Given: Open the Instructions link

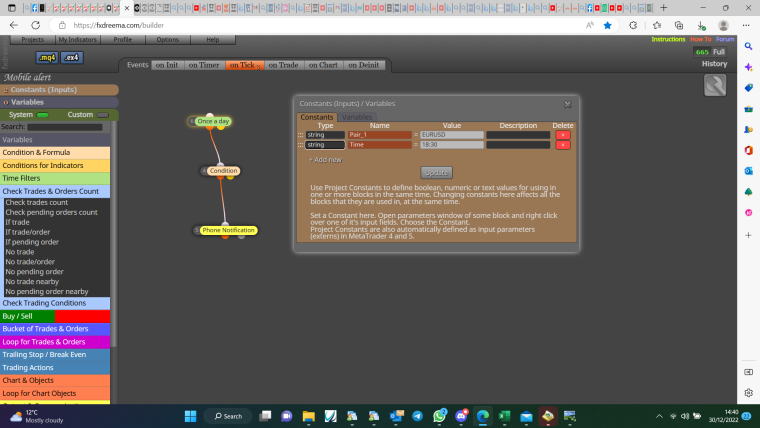Looking at the screenshot, I should coord(668,39).
